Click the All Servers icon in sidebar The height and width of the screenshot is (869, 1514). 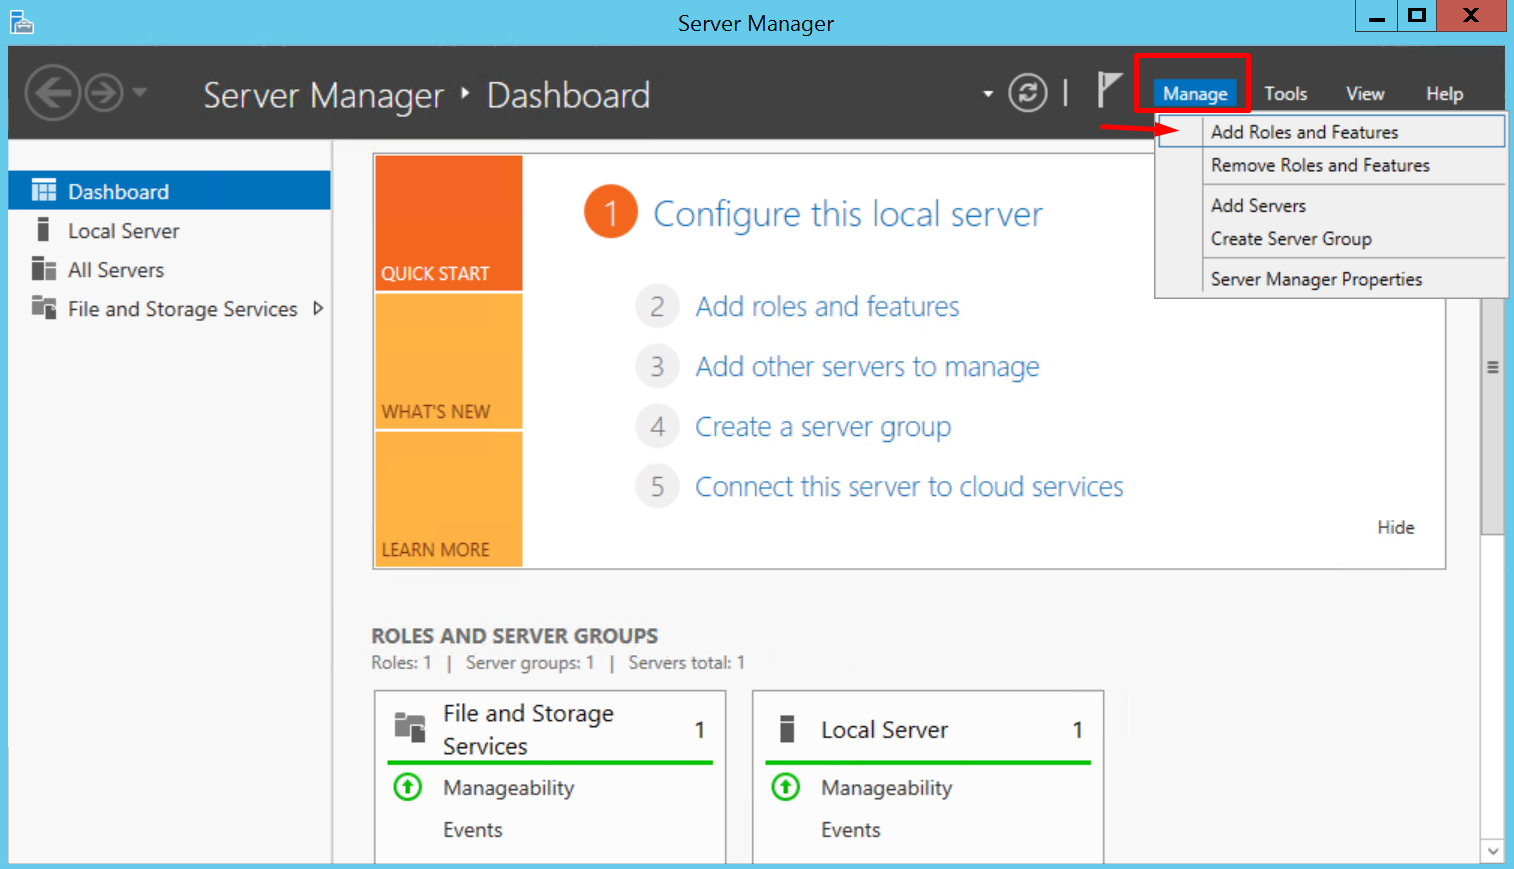(x=43, y=270)
